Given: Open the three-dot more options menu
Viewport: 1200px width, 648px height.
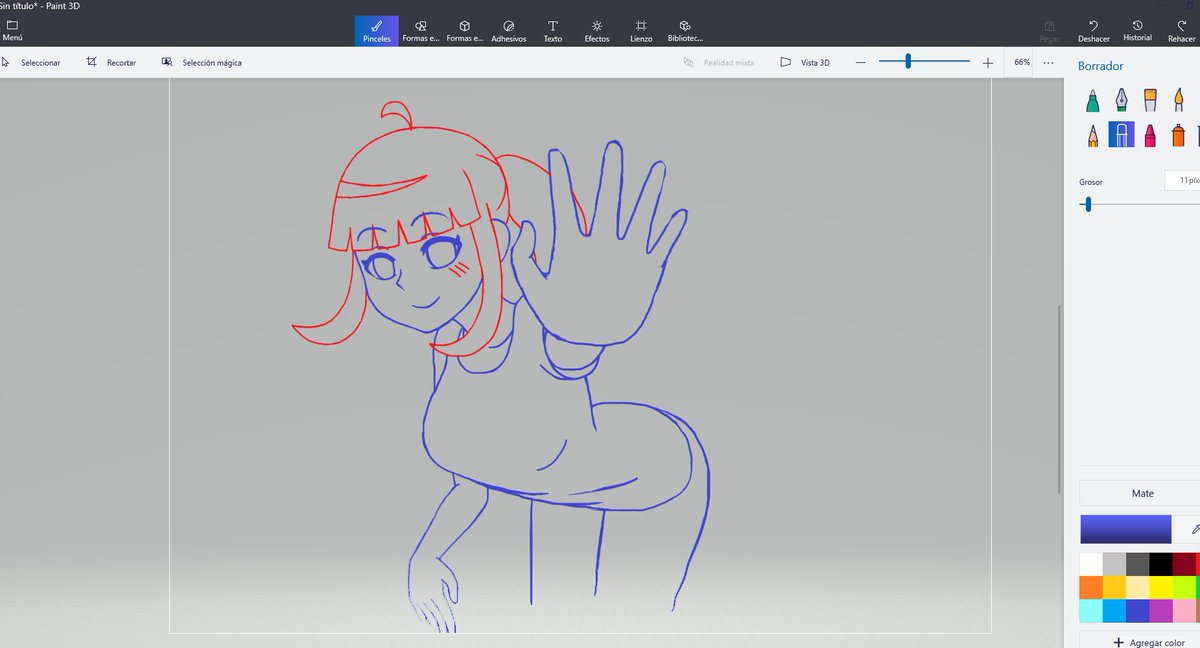Looking at the screenshot, I should pyautogui.click(x=1048, y=62).
